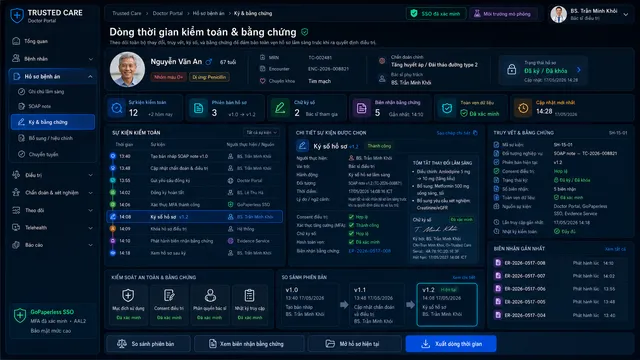Viewport: 640px width, 360px height.
Task: Click the Chữ ký số pen icon
Action: click(280, 108)
